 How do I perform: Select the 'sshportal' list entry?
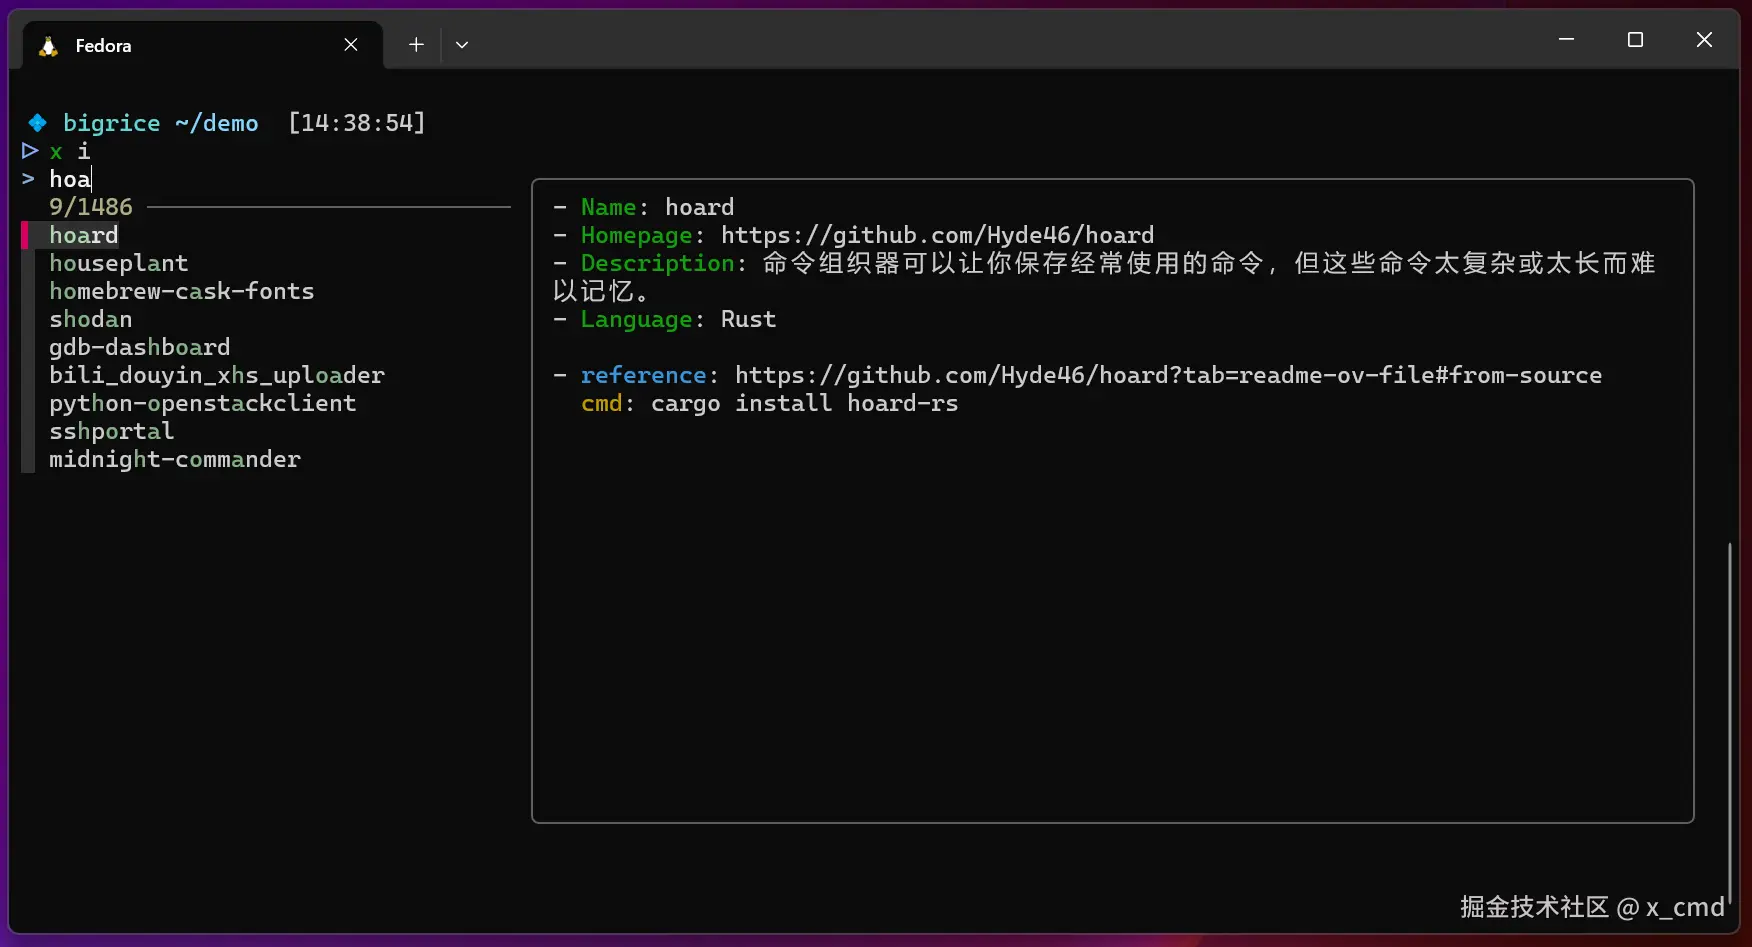(x=112, y=431)
